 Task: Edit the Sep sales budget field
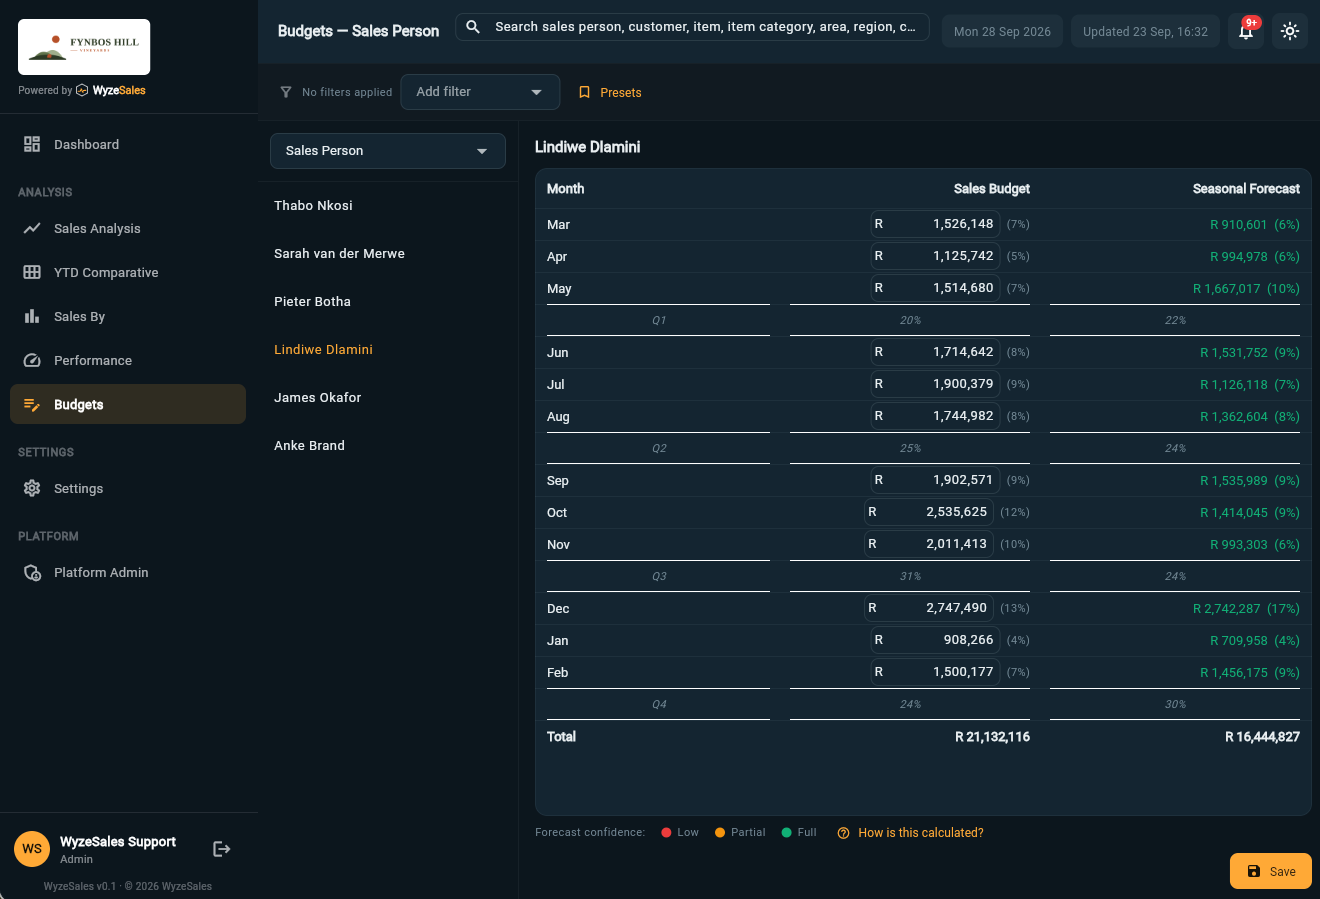click(x=935, y=480)
